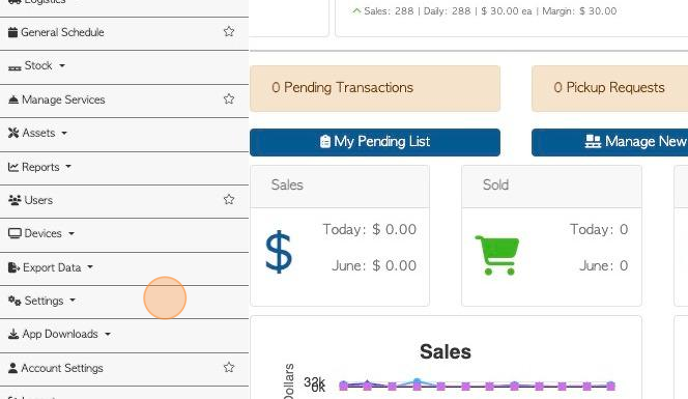Click the Reports chart icon
This screenshot has width=688, height=399.
click(13, 167)
